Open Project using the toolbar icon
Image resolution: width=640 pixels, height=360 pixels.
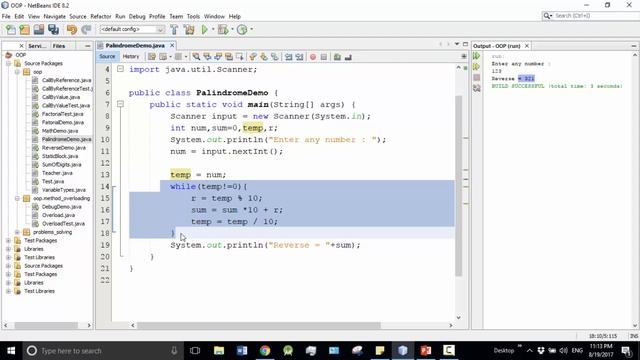(39, 29)
